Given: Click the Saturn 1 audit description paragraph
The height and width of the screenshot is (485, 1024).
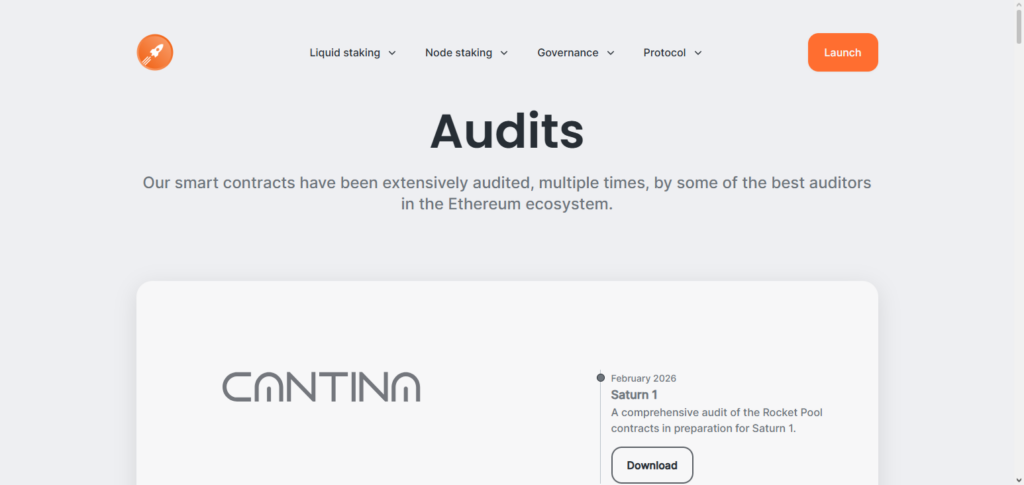Looking at the screenshot, I should coord(716,420).
